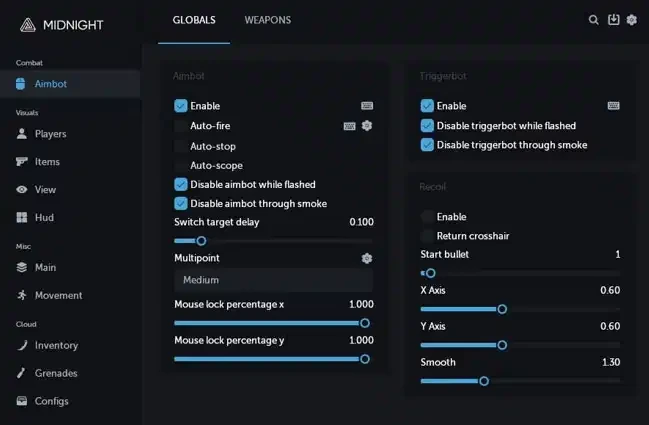Enable Return crosshair checkbox
The width and height of the screenshot is (649, 425).
(427, 236)
